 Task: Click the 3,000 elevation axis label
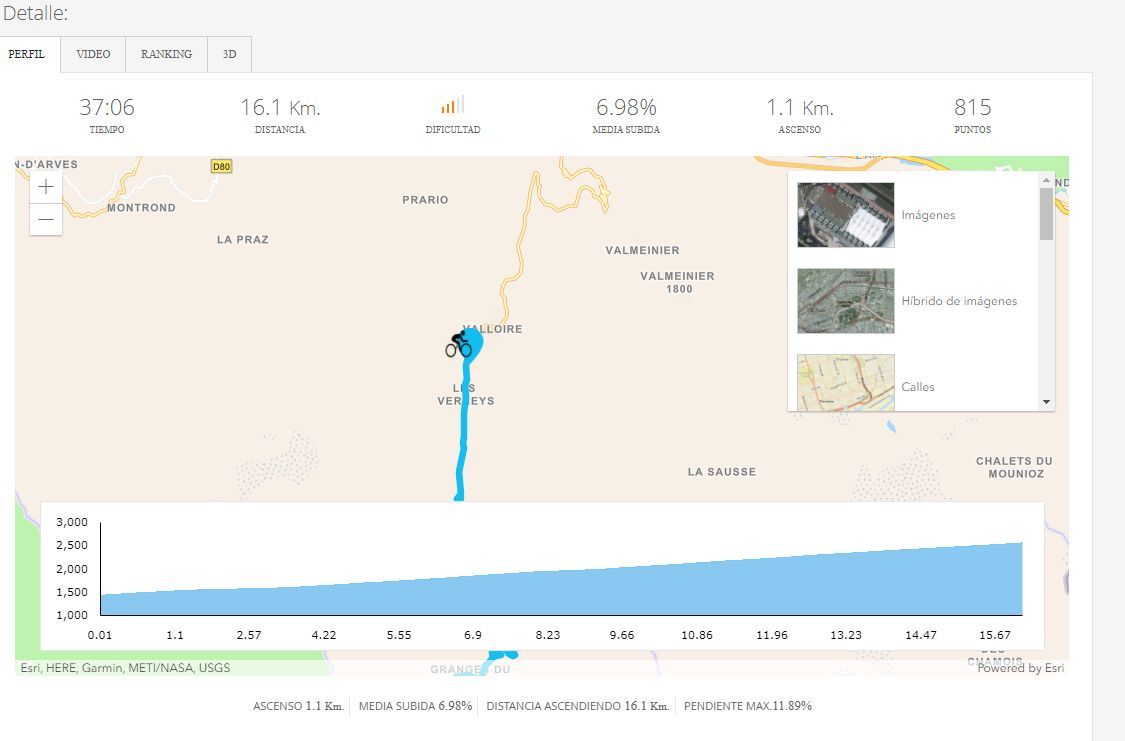tap(72, 522)
